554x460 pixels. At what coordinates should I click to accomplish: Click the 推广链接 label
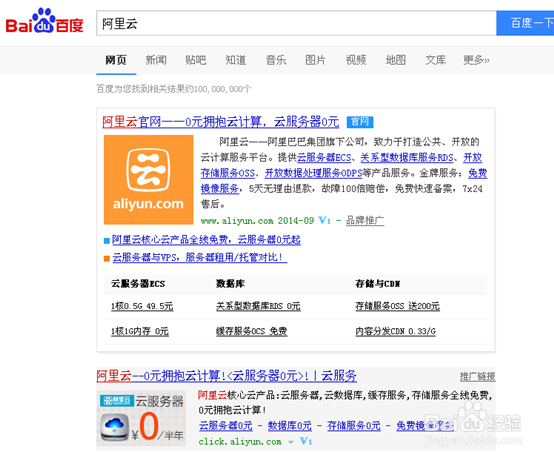pyautogui.click(x=477, y=377)
